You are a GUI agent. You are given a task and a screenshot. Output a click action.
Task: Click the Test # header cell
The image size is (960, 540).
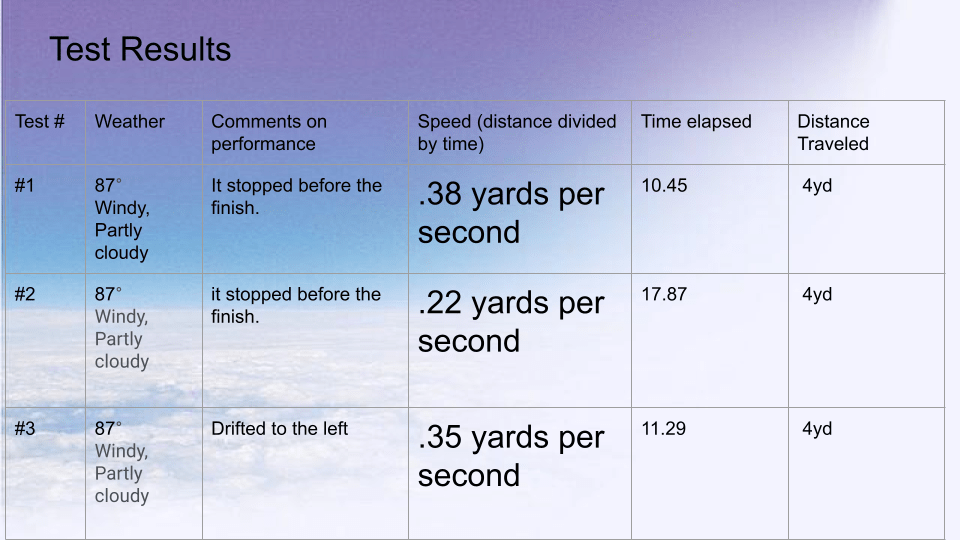[x=45, y=133]
